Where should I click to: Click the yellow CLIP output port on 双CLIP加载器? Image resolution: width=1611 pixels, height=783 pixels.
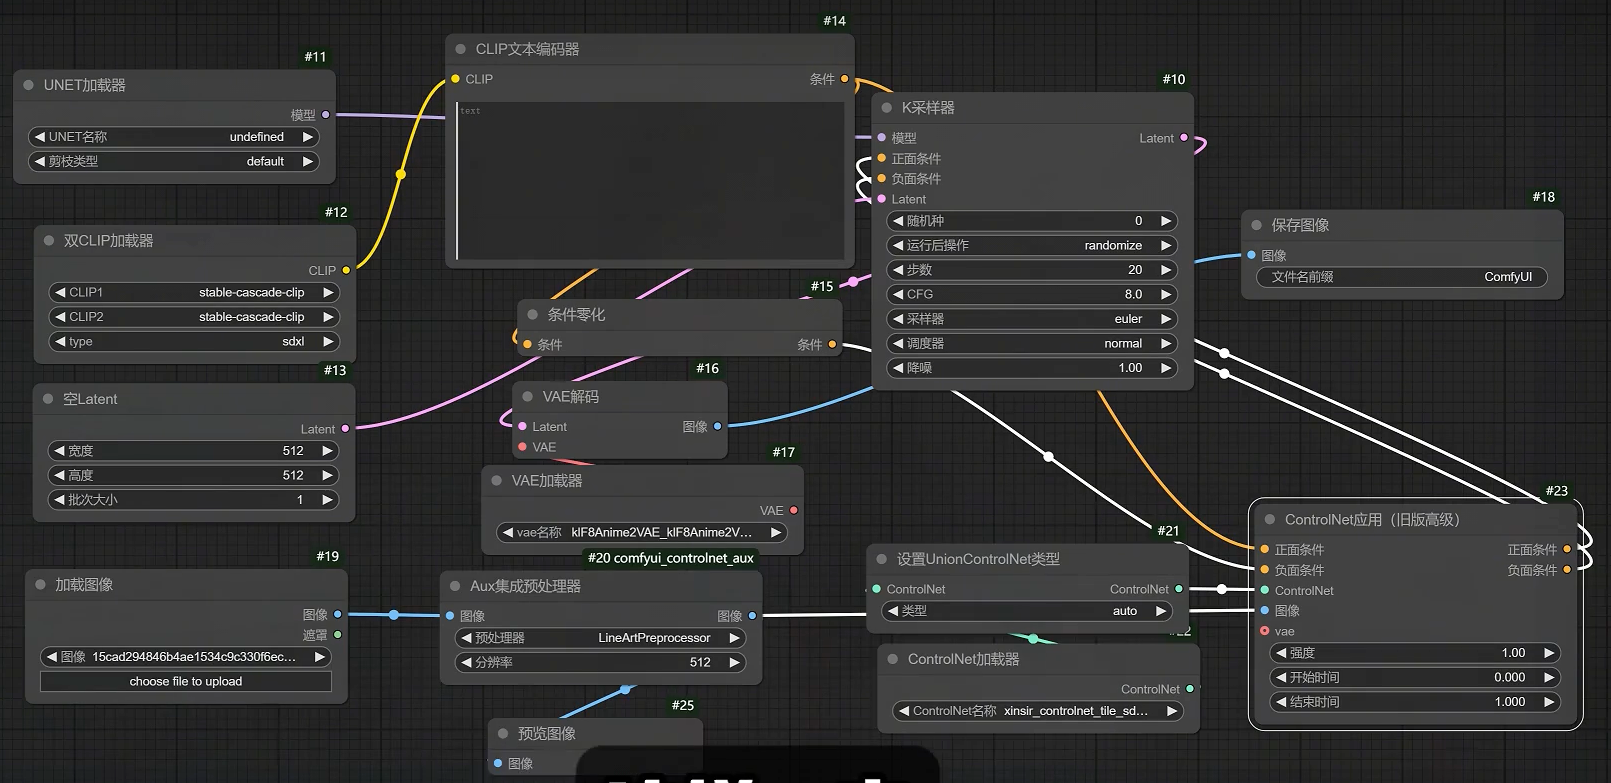point(346,270)
